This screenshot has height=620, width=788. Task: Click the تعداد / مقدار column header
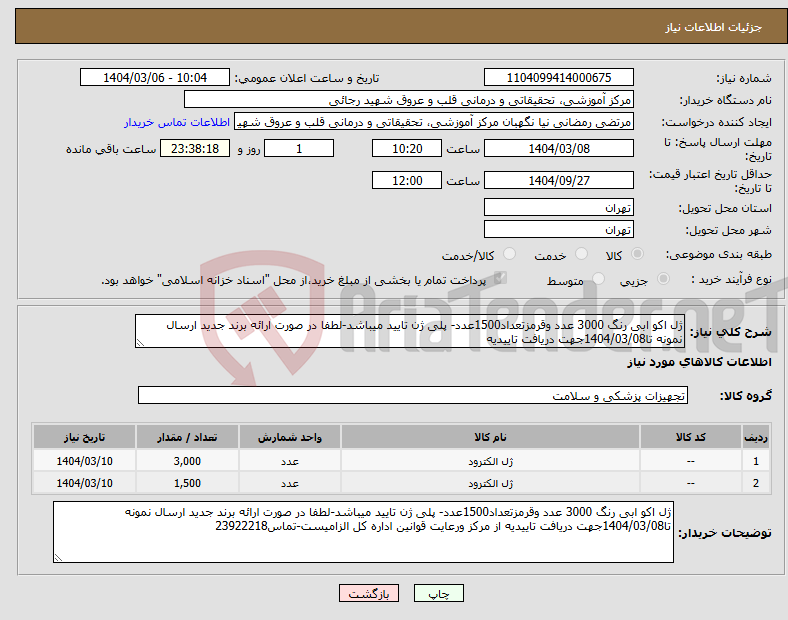coord(187,437)
